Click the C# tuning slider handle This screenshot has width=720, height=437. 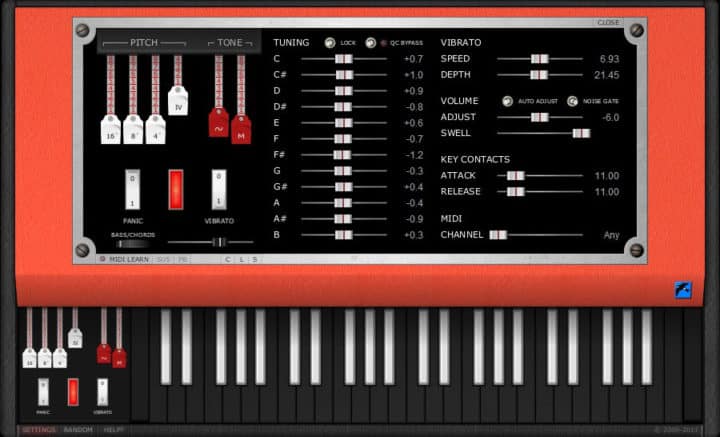point(344,75)
